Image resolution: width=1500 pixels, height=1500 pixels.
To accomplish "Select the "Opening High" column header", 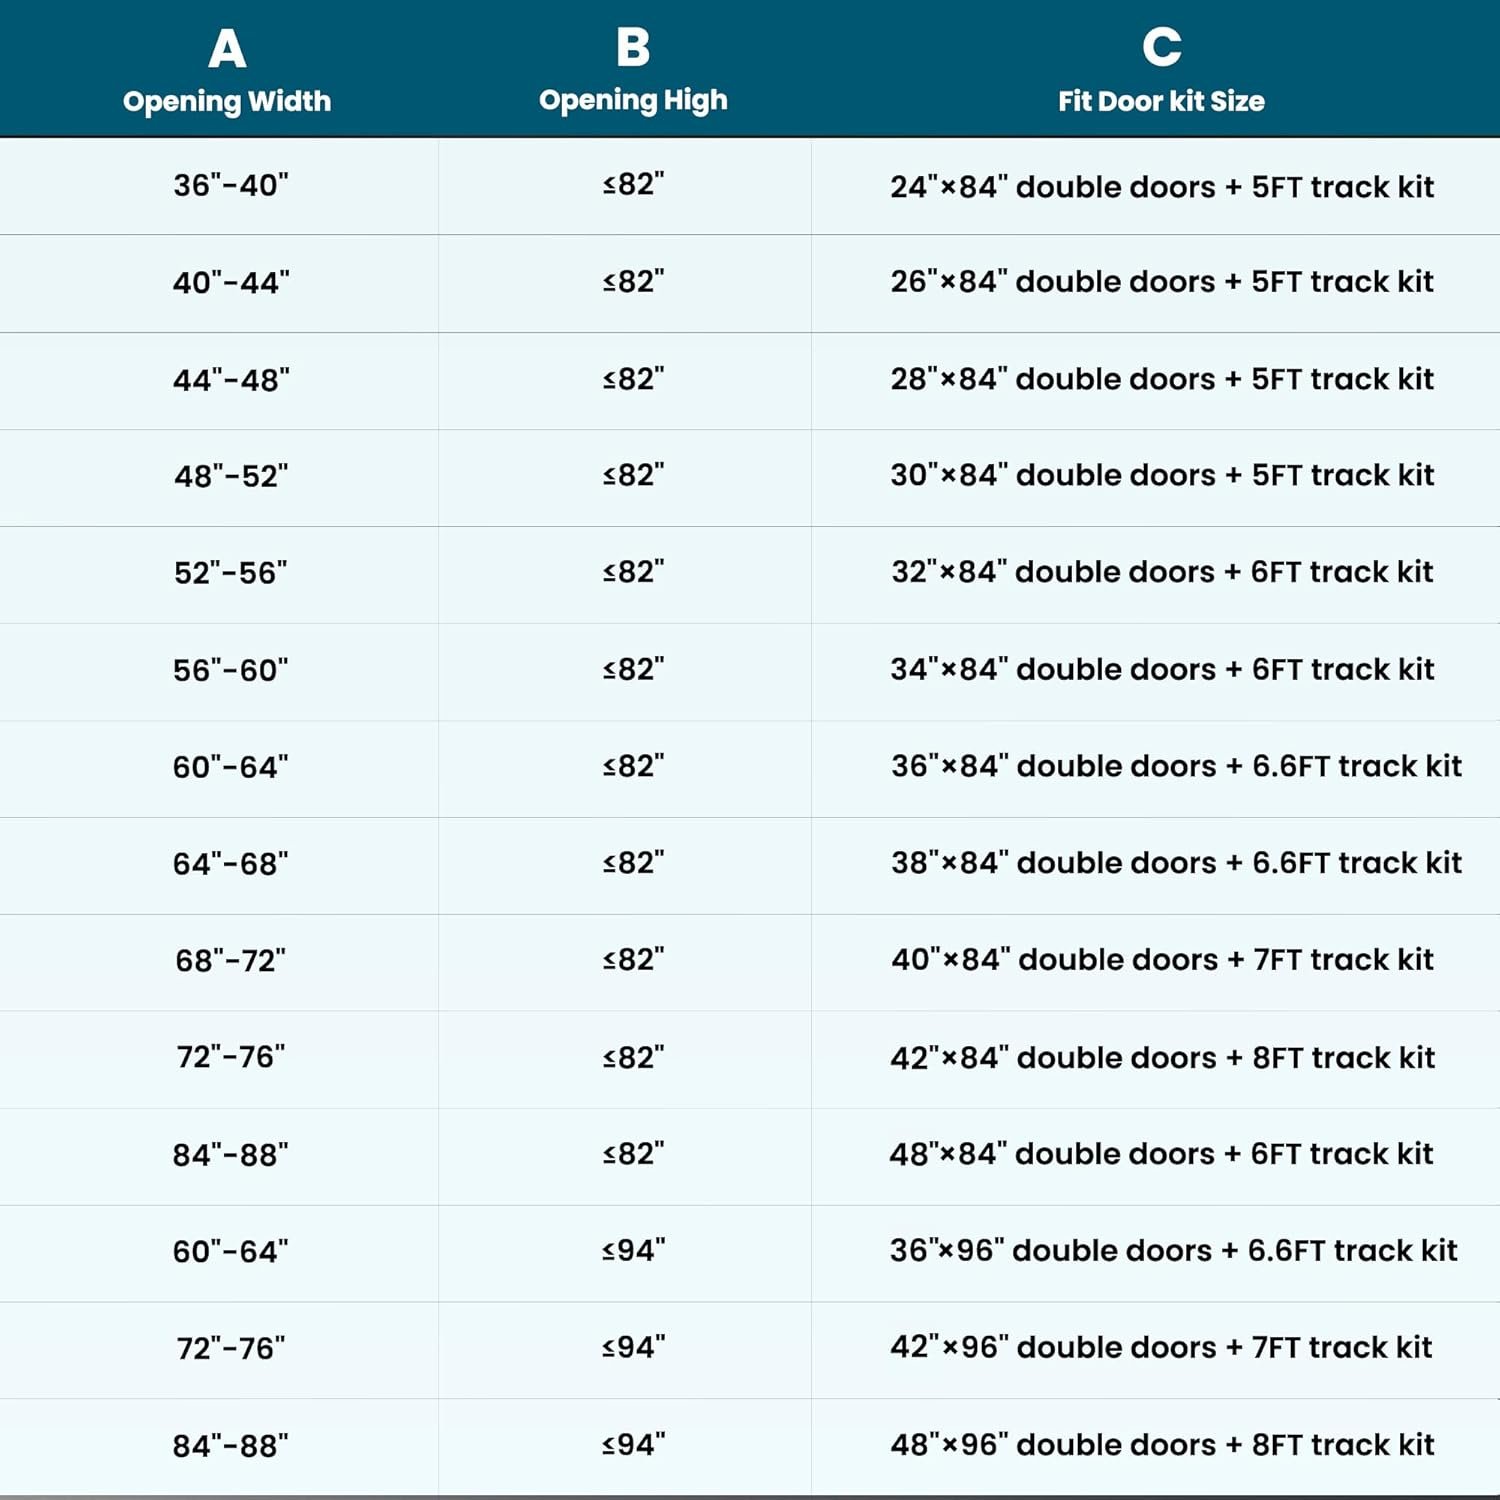I will pyautogui.click(x=633, y=100).
